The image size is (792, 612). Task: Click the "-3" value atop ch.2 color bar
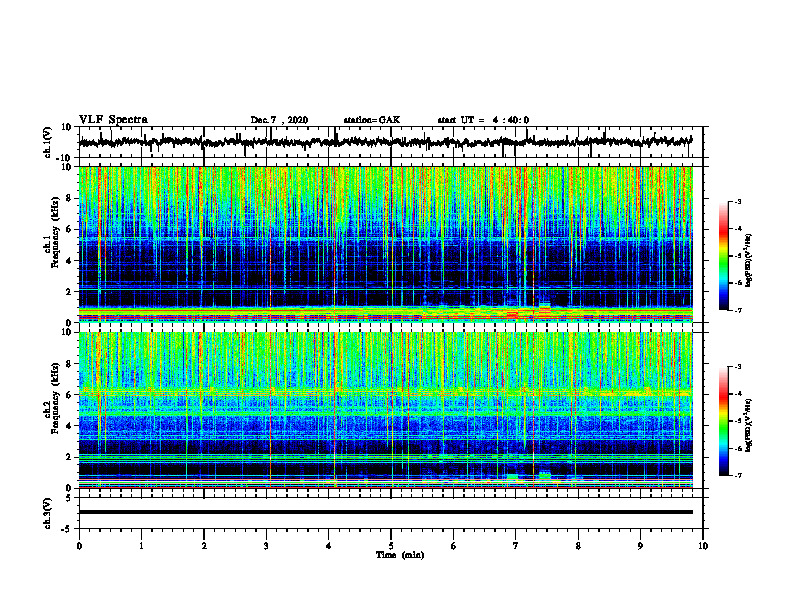pos(737,367)
